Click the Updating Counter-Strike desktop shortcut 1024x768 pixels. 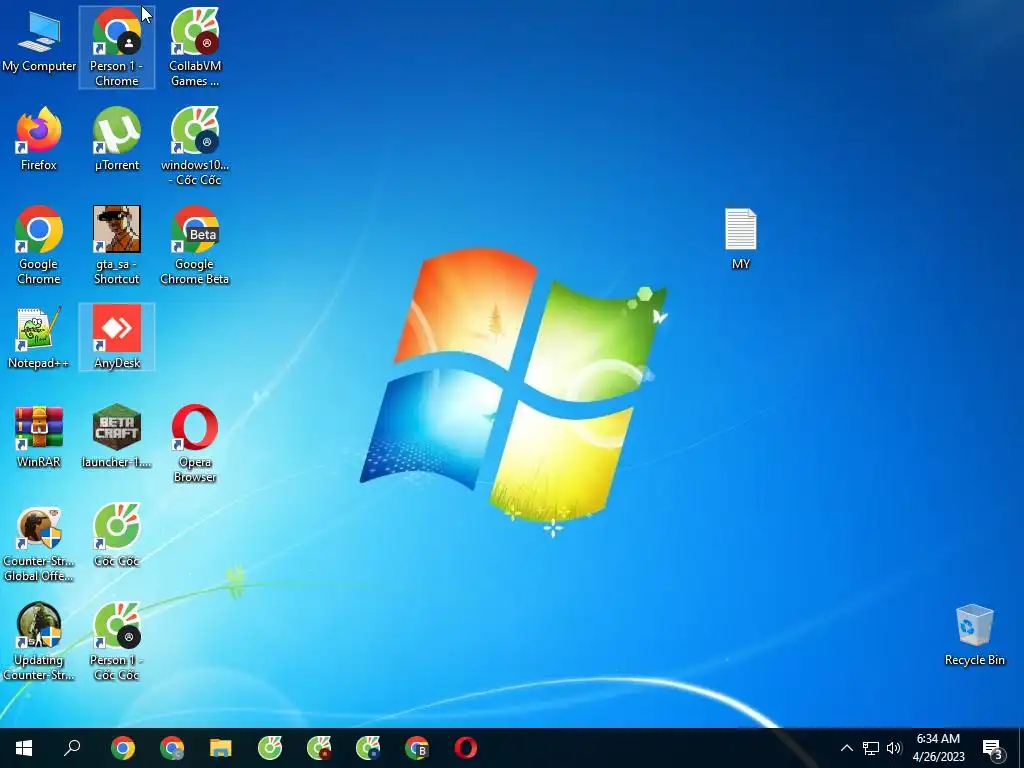[x=39, y=643]
